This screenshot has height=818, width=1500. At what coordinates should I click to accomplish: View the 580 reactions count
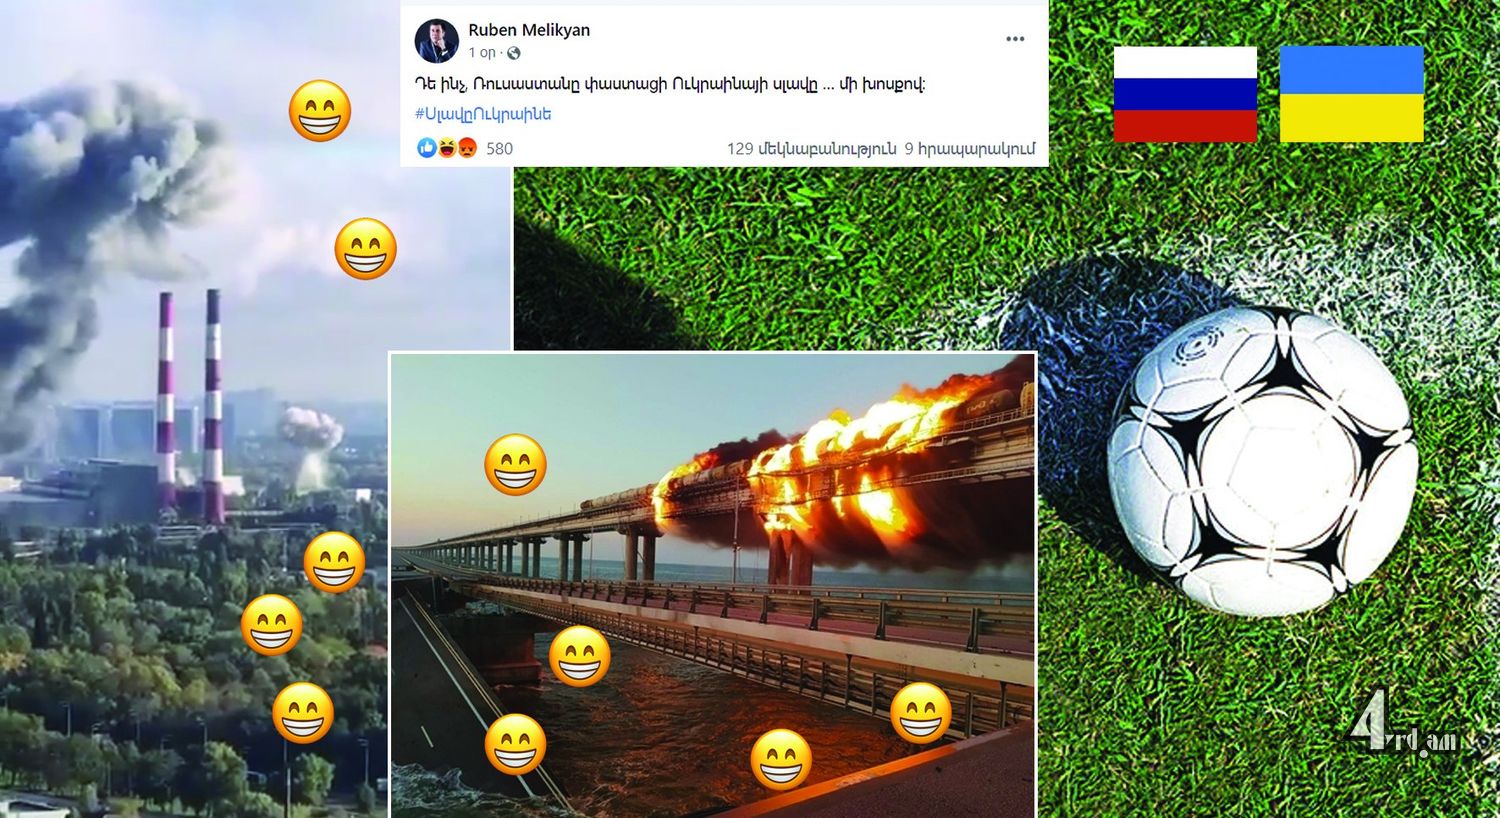coord(499,149)
